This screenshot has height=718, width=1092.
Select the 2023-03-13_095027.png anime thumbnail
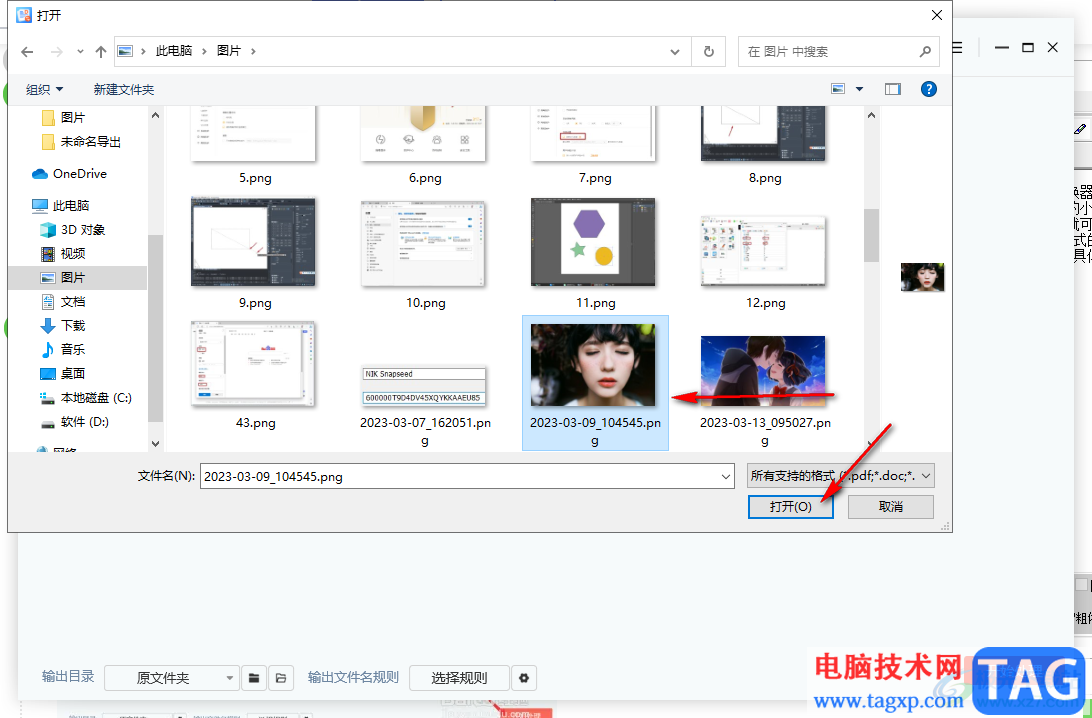pyautogui.click(x=763, y=370)
